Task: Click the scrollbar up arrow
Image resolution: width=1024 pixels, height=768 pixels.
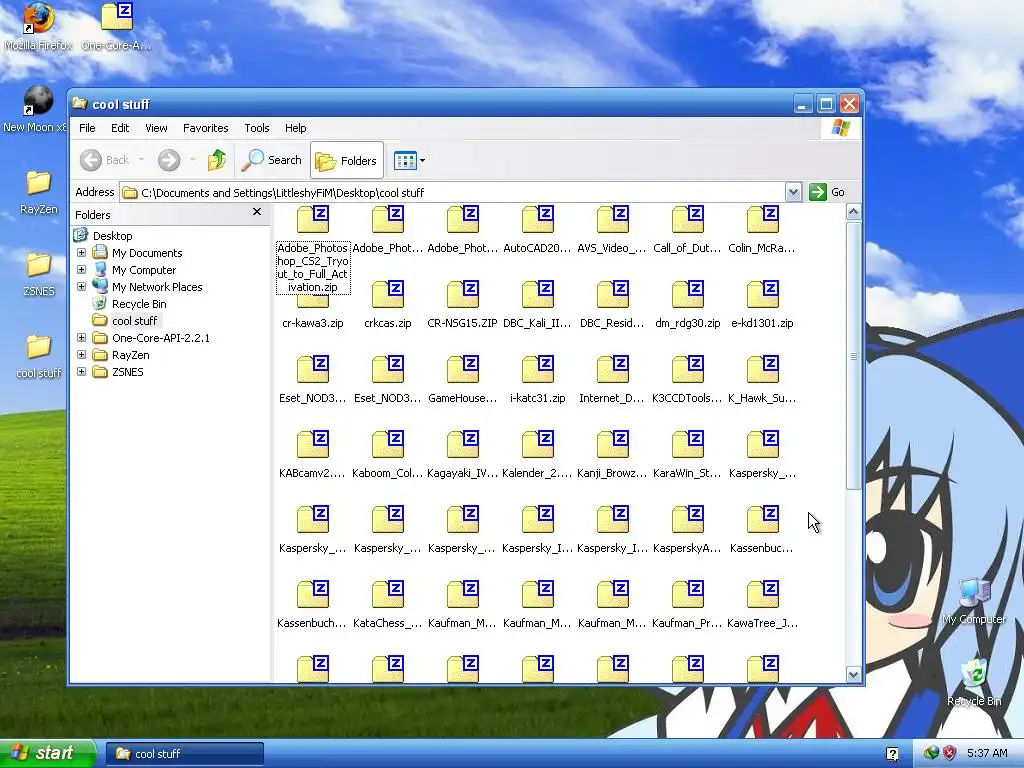Action: pyautogui.click(x=854, y=212)
